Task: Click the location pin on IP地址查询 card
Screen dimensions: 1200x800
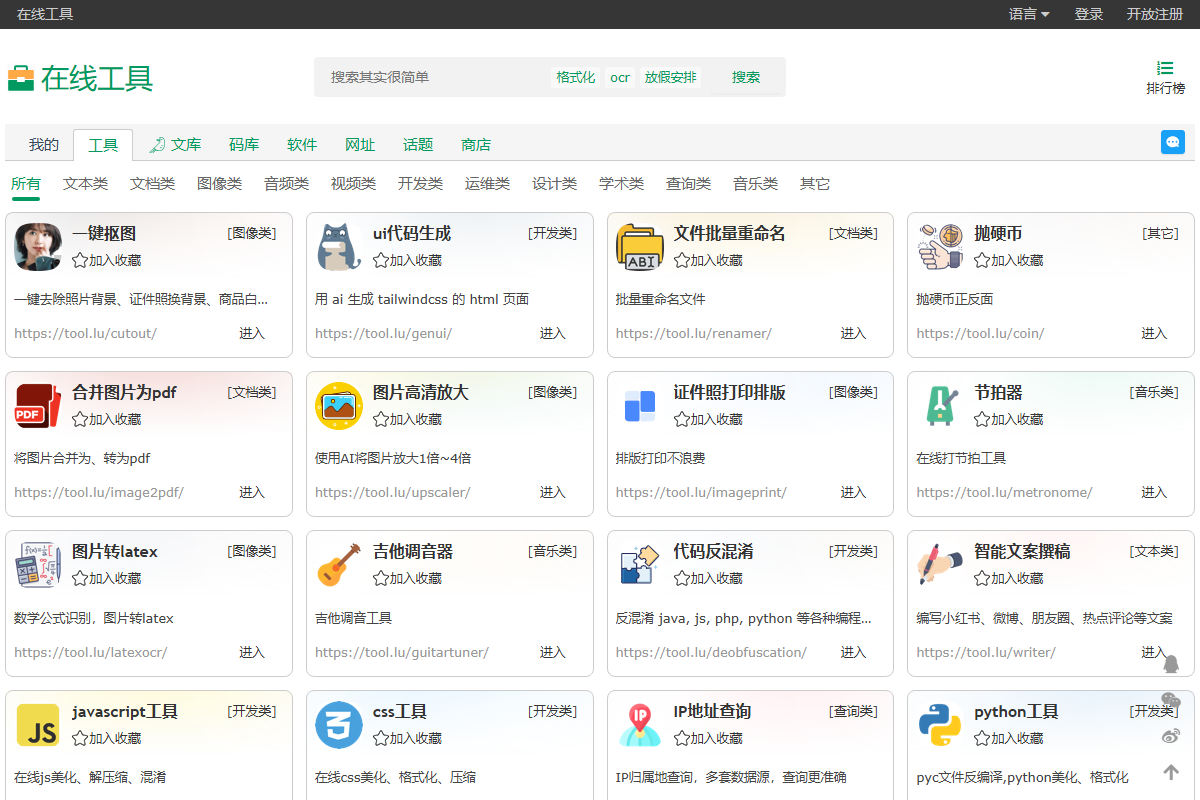Action: tap(638, 725)
